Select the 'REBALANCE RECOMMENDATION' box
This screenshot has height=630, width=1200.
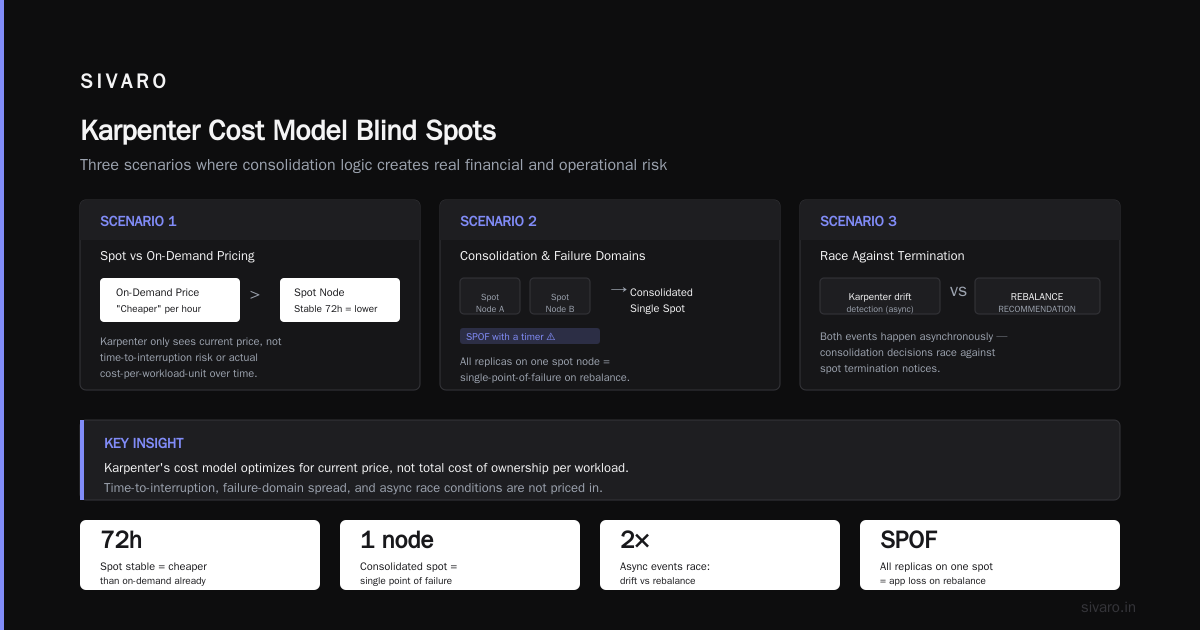[1037, 296]
